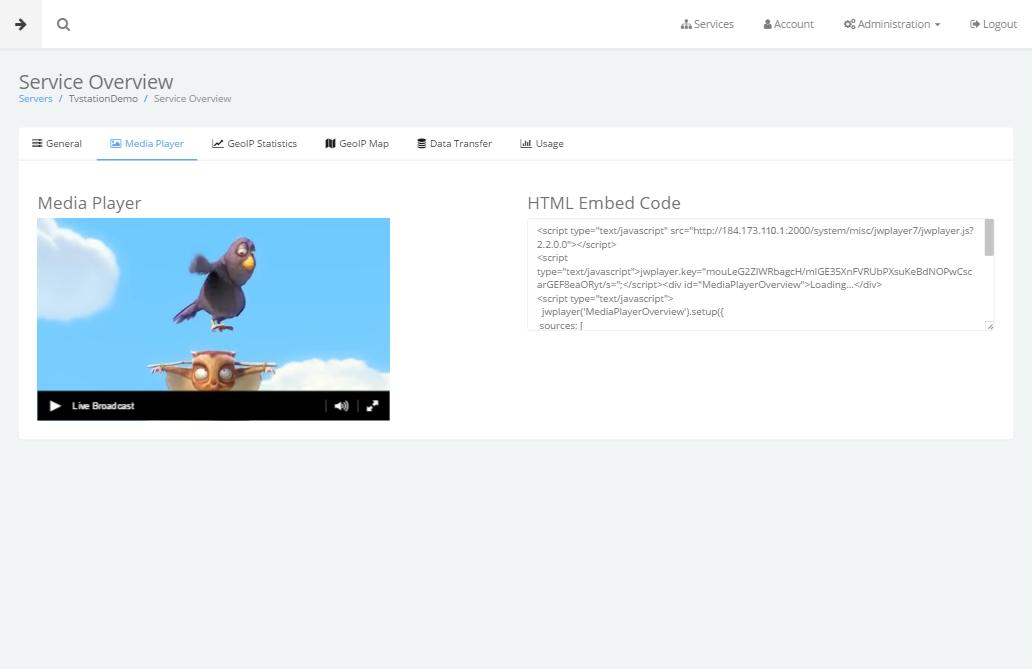The image size is (1032, 669).
Task: Expand the sidebar with the arrow icon
Action: [x=20, y=24]
